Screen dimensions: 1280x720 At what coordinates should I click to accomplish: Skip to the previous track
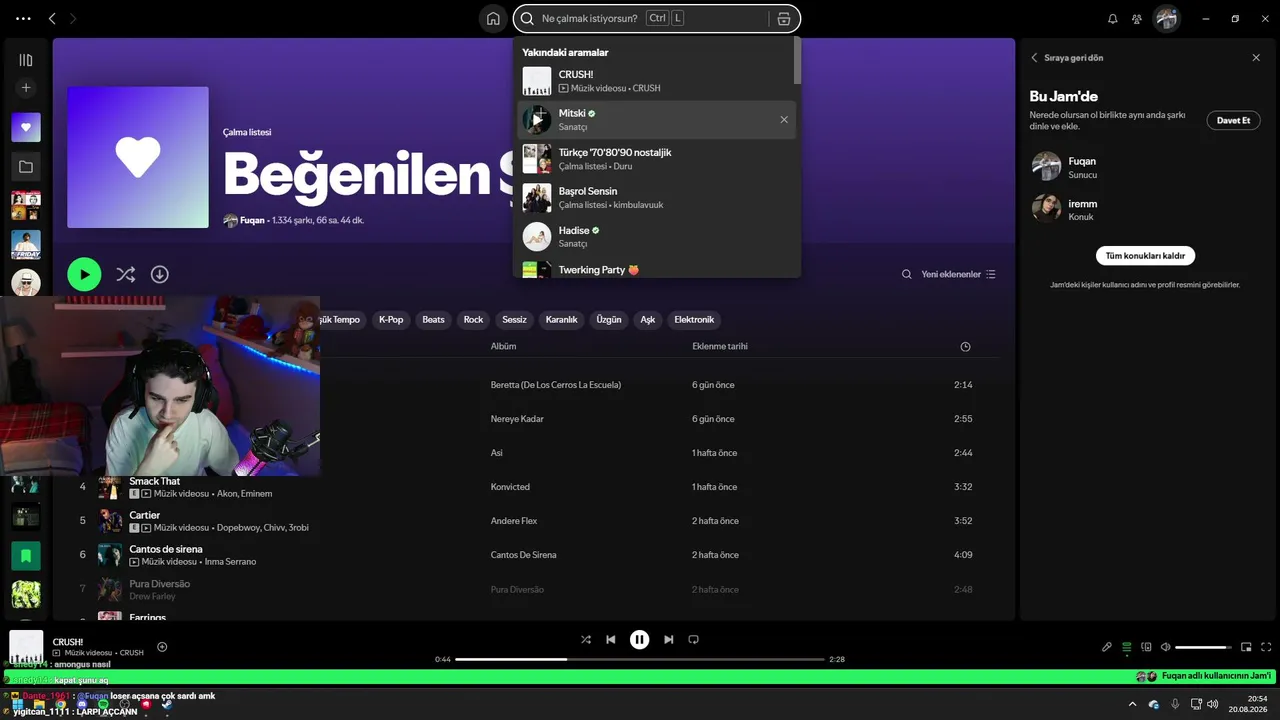click(x=611, y=640)
